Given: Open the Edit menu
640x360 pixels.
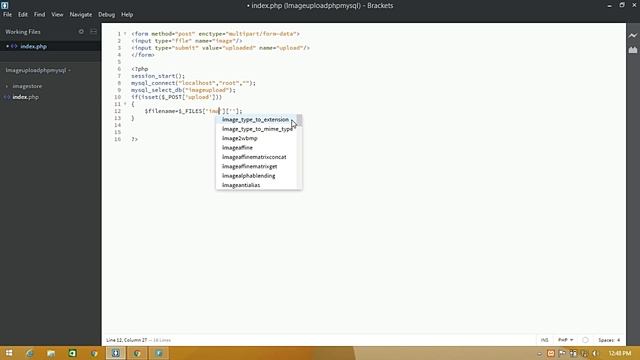Looking at the screenshot, I should tap(23, 15).
